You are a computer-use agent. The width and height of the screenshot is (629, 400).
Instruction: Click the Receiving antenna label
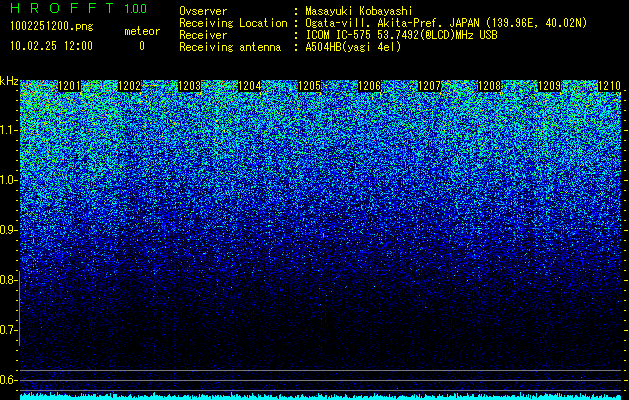[230, 47]
